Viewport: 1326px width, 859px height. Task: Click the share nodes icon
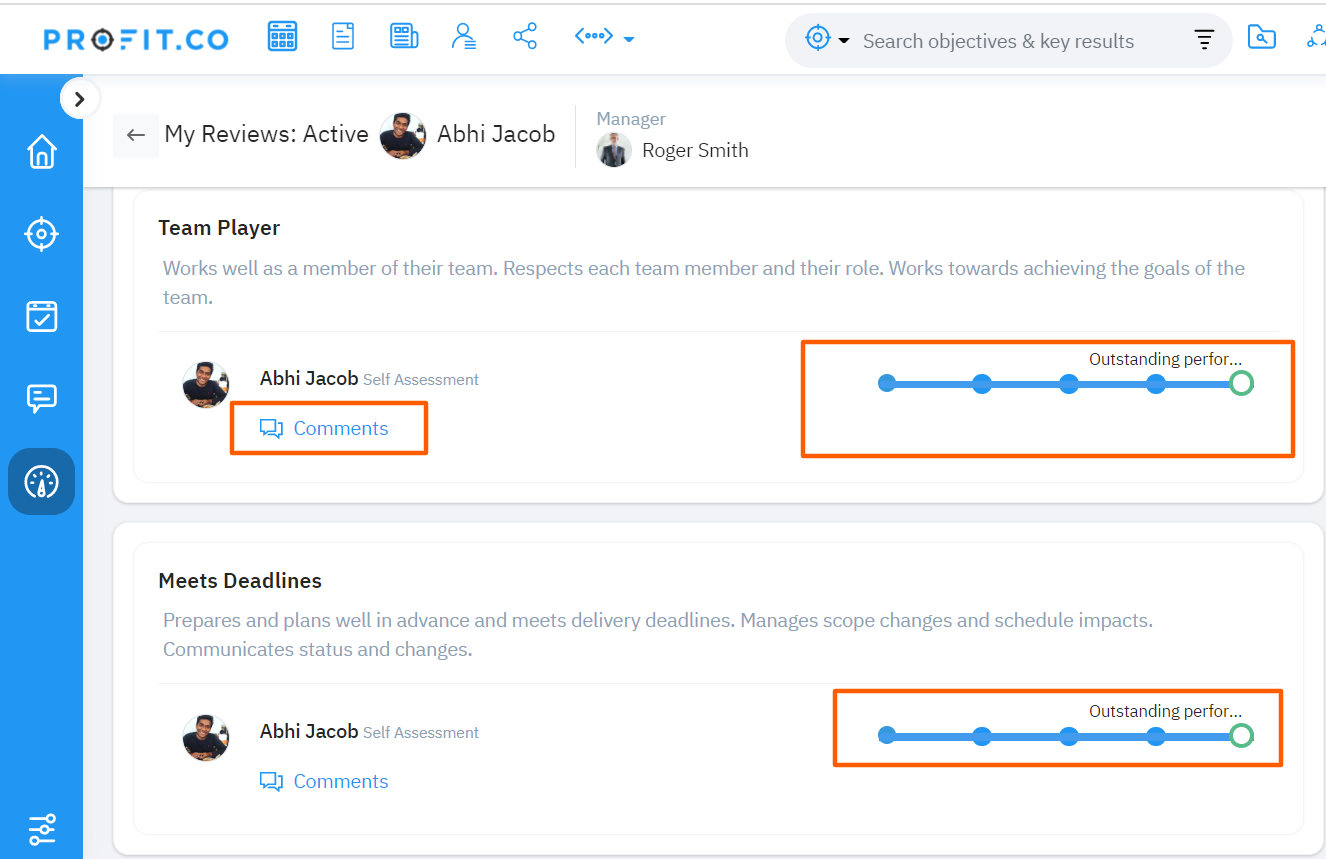(525, 37)
